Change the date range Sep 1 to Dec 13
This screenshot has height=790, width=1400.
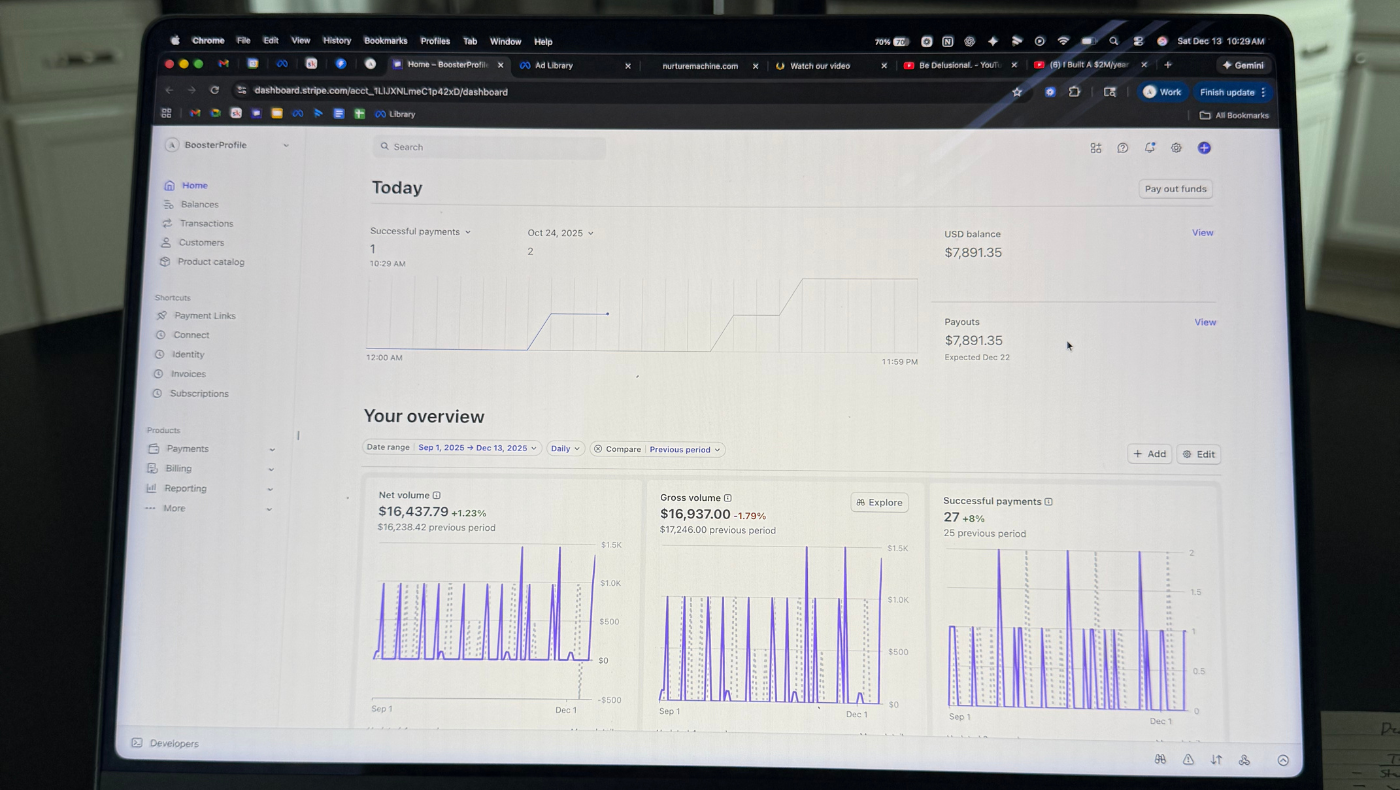click(477, 448)
